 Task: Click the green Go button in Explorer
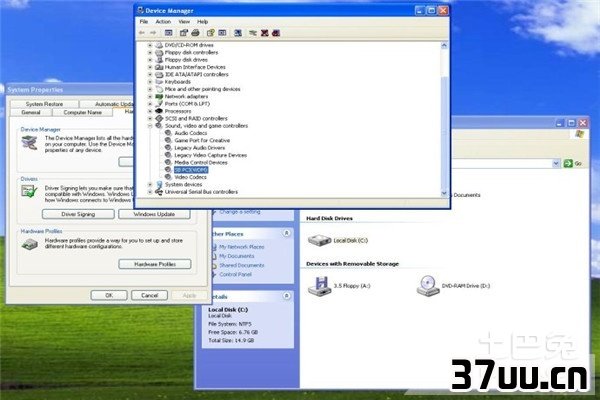[572, 163]
